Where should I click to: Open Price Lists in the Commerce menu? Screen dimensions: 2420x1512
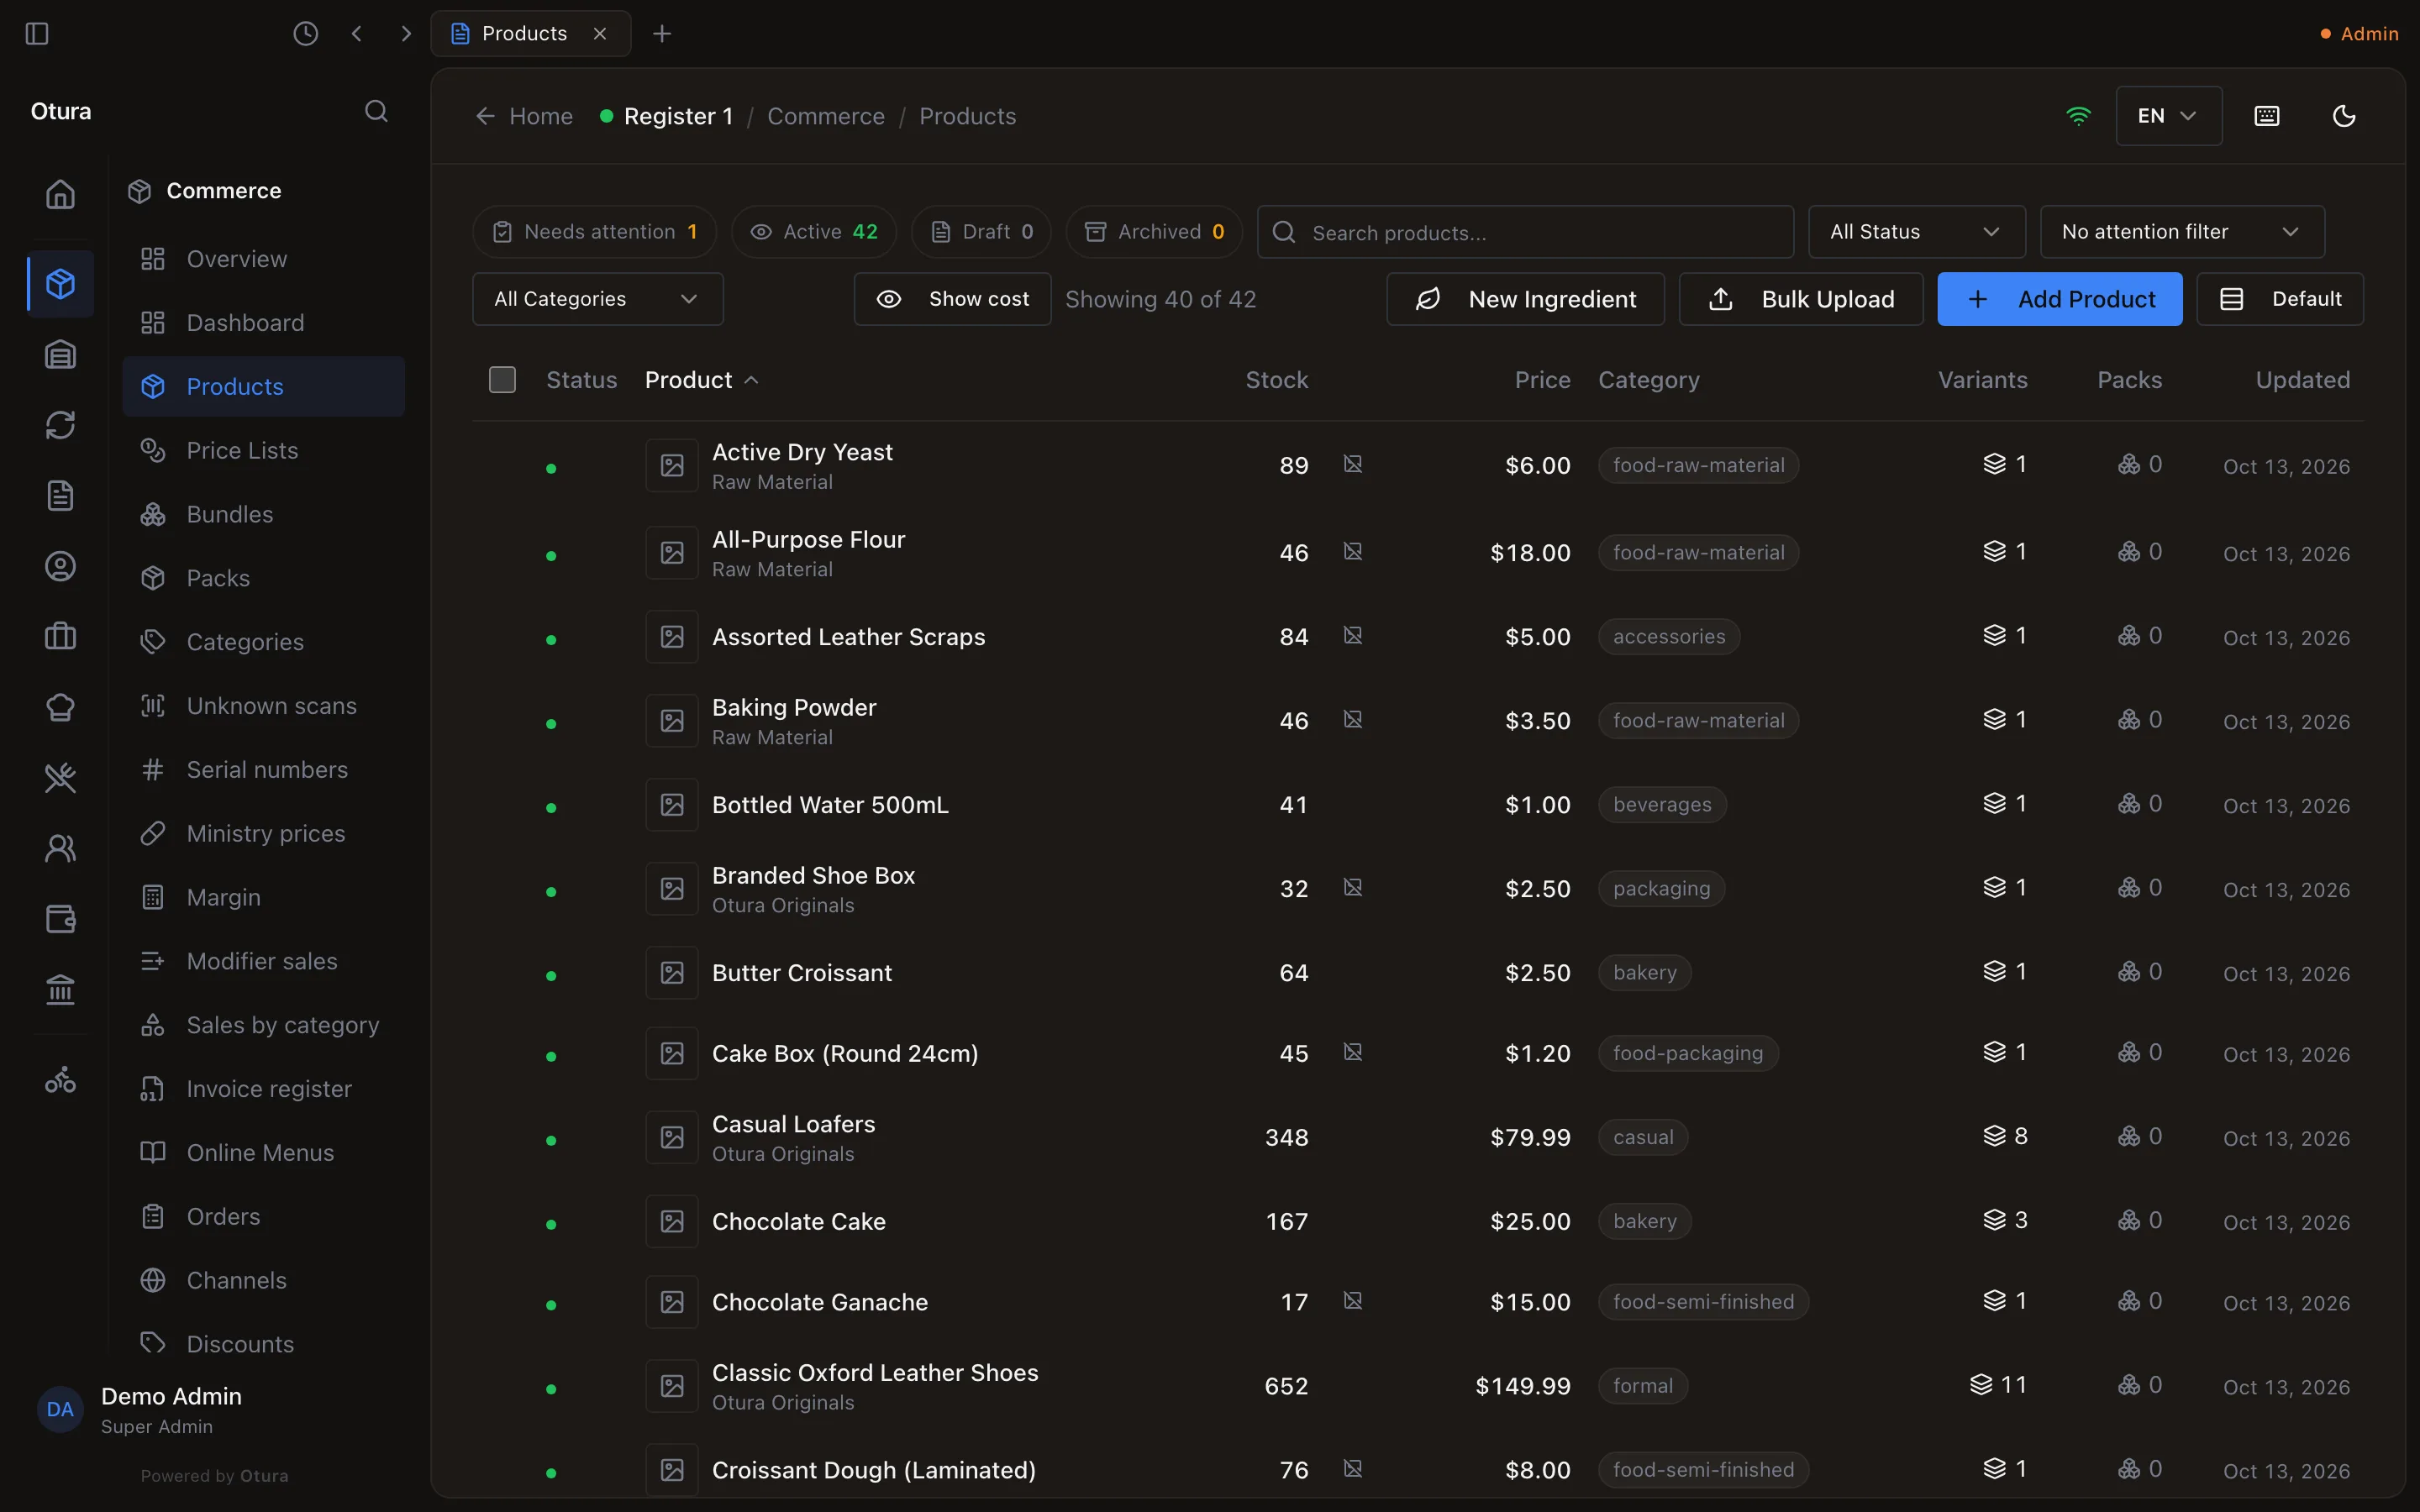264,451
